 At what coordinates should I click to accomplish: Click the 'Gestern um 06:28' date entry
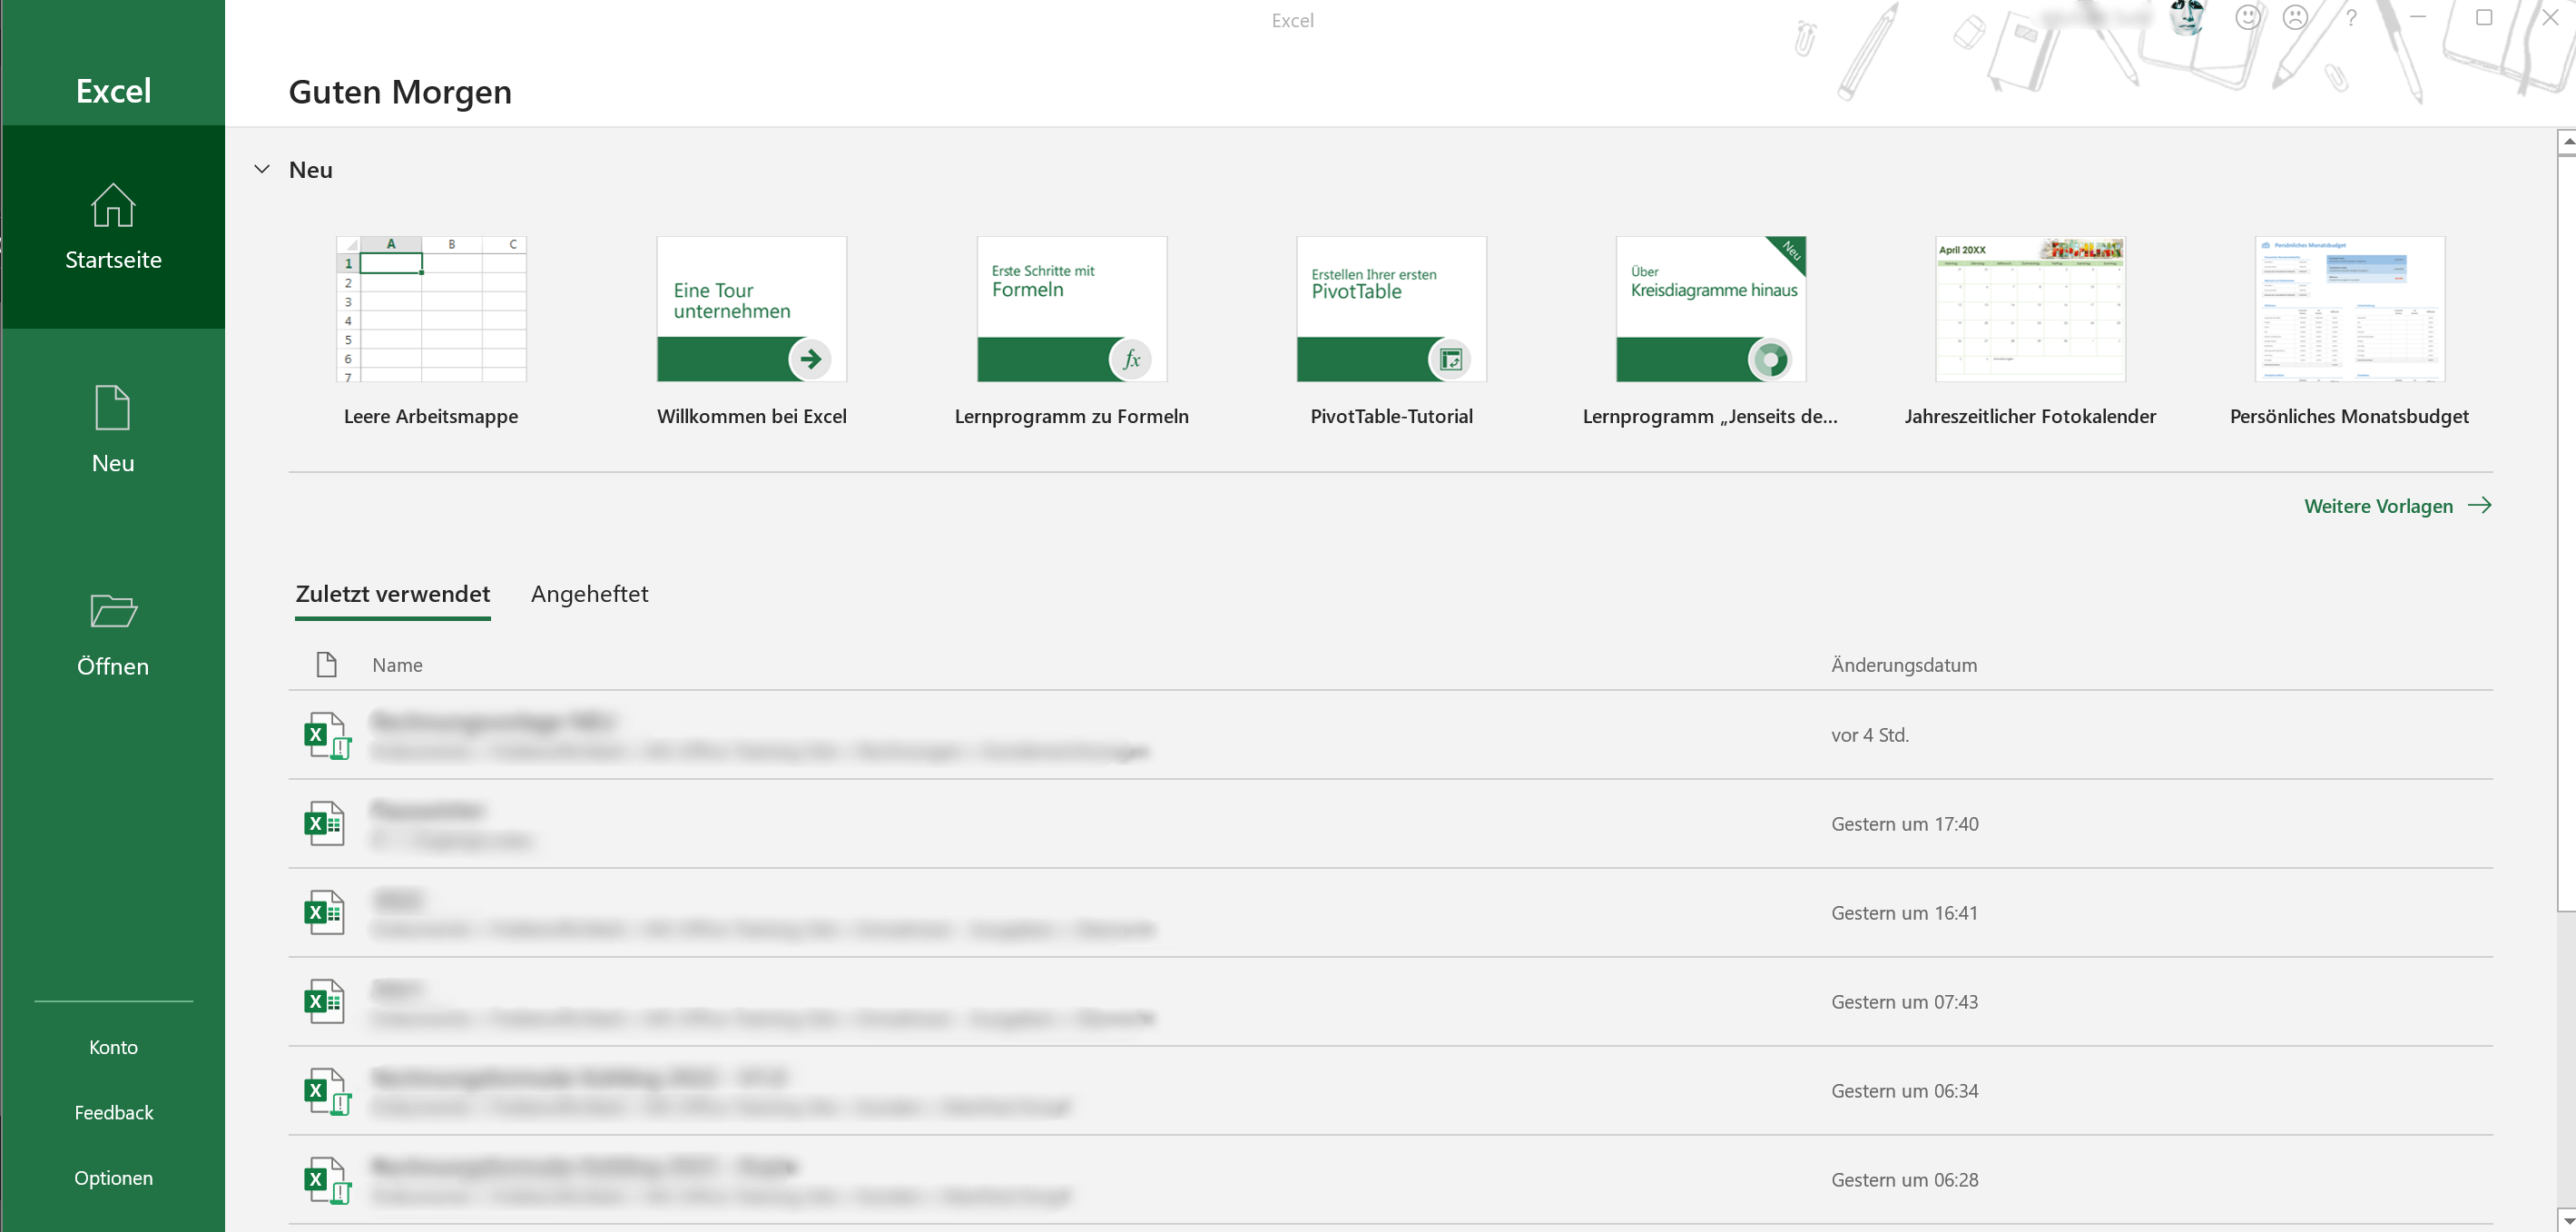coord(1905,1180)
